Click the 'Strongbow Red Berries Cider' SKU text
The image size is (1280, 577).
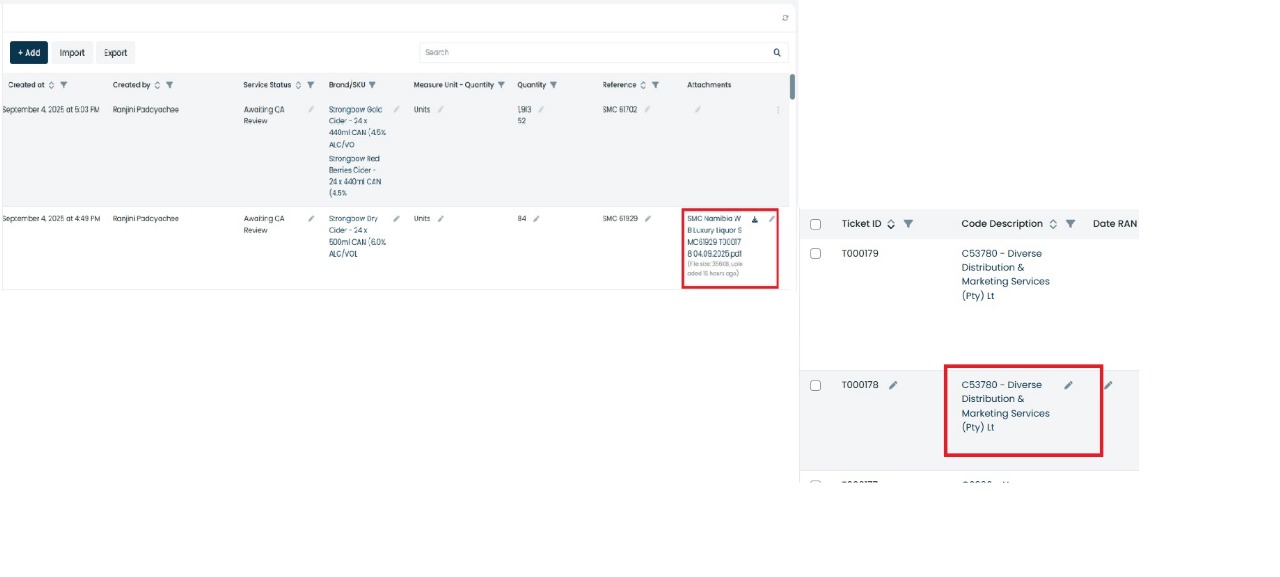[355, 176]
